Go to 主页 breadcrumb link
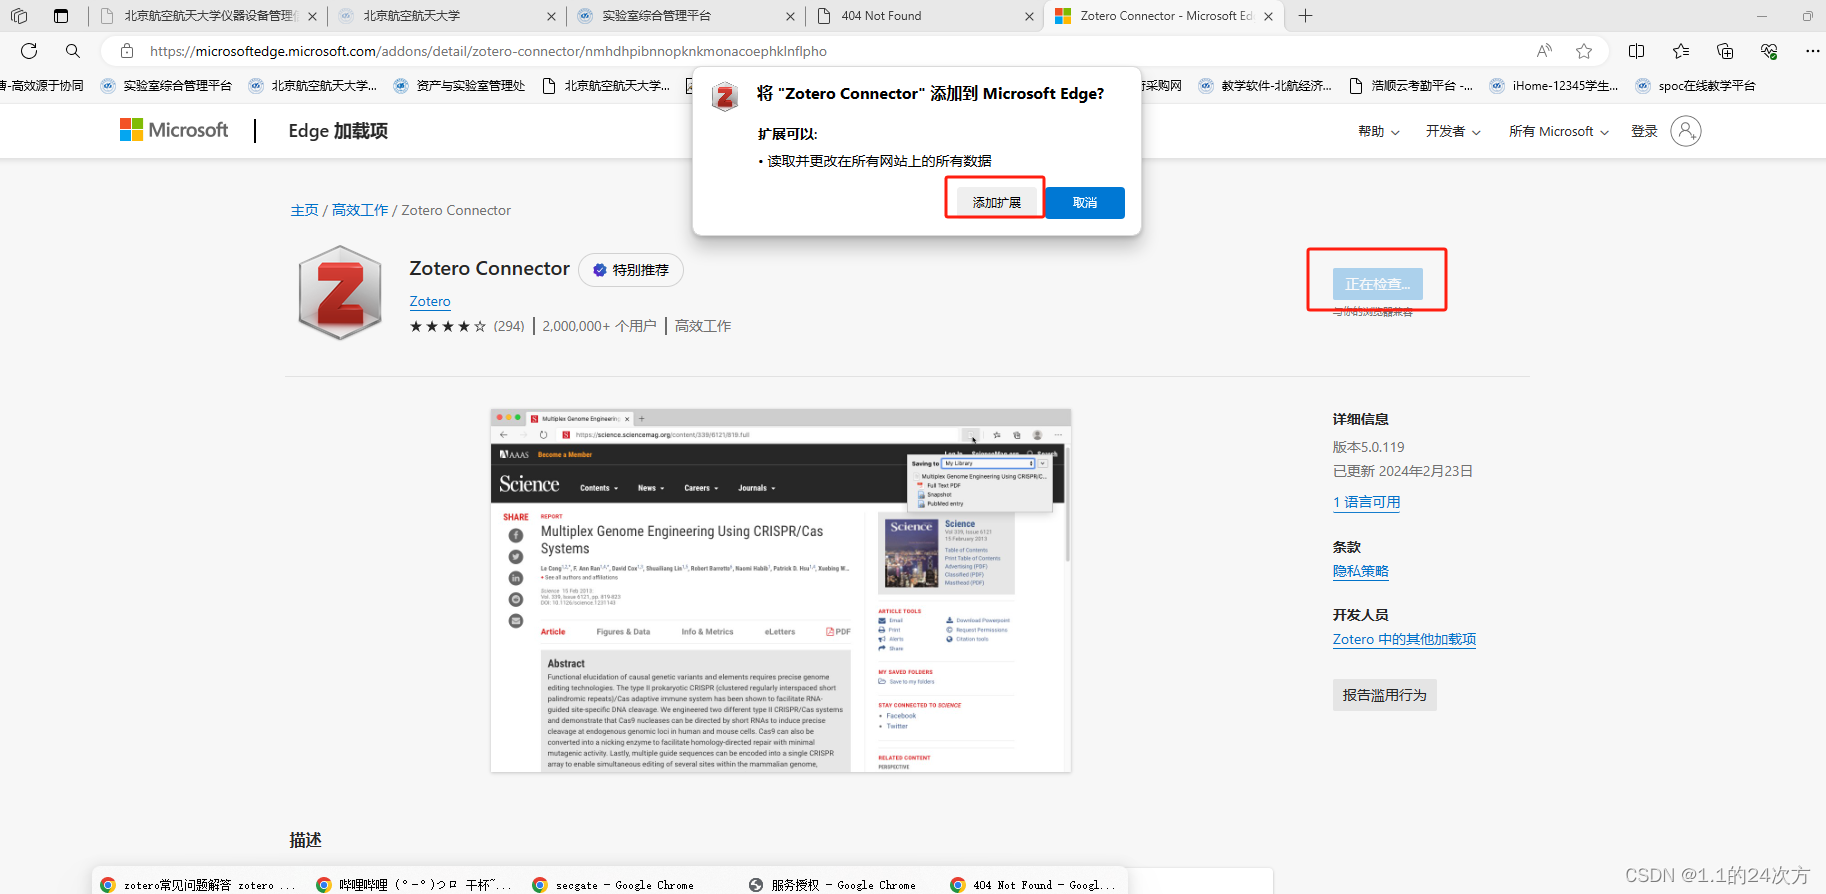Viewport: 1826px width, 894px height. pyautogui.click(x=304, y=210)
